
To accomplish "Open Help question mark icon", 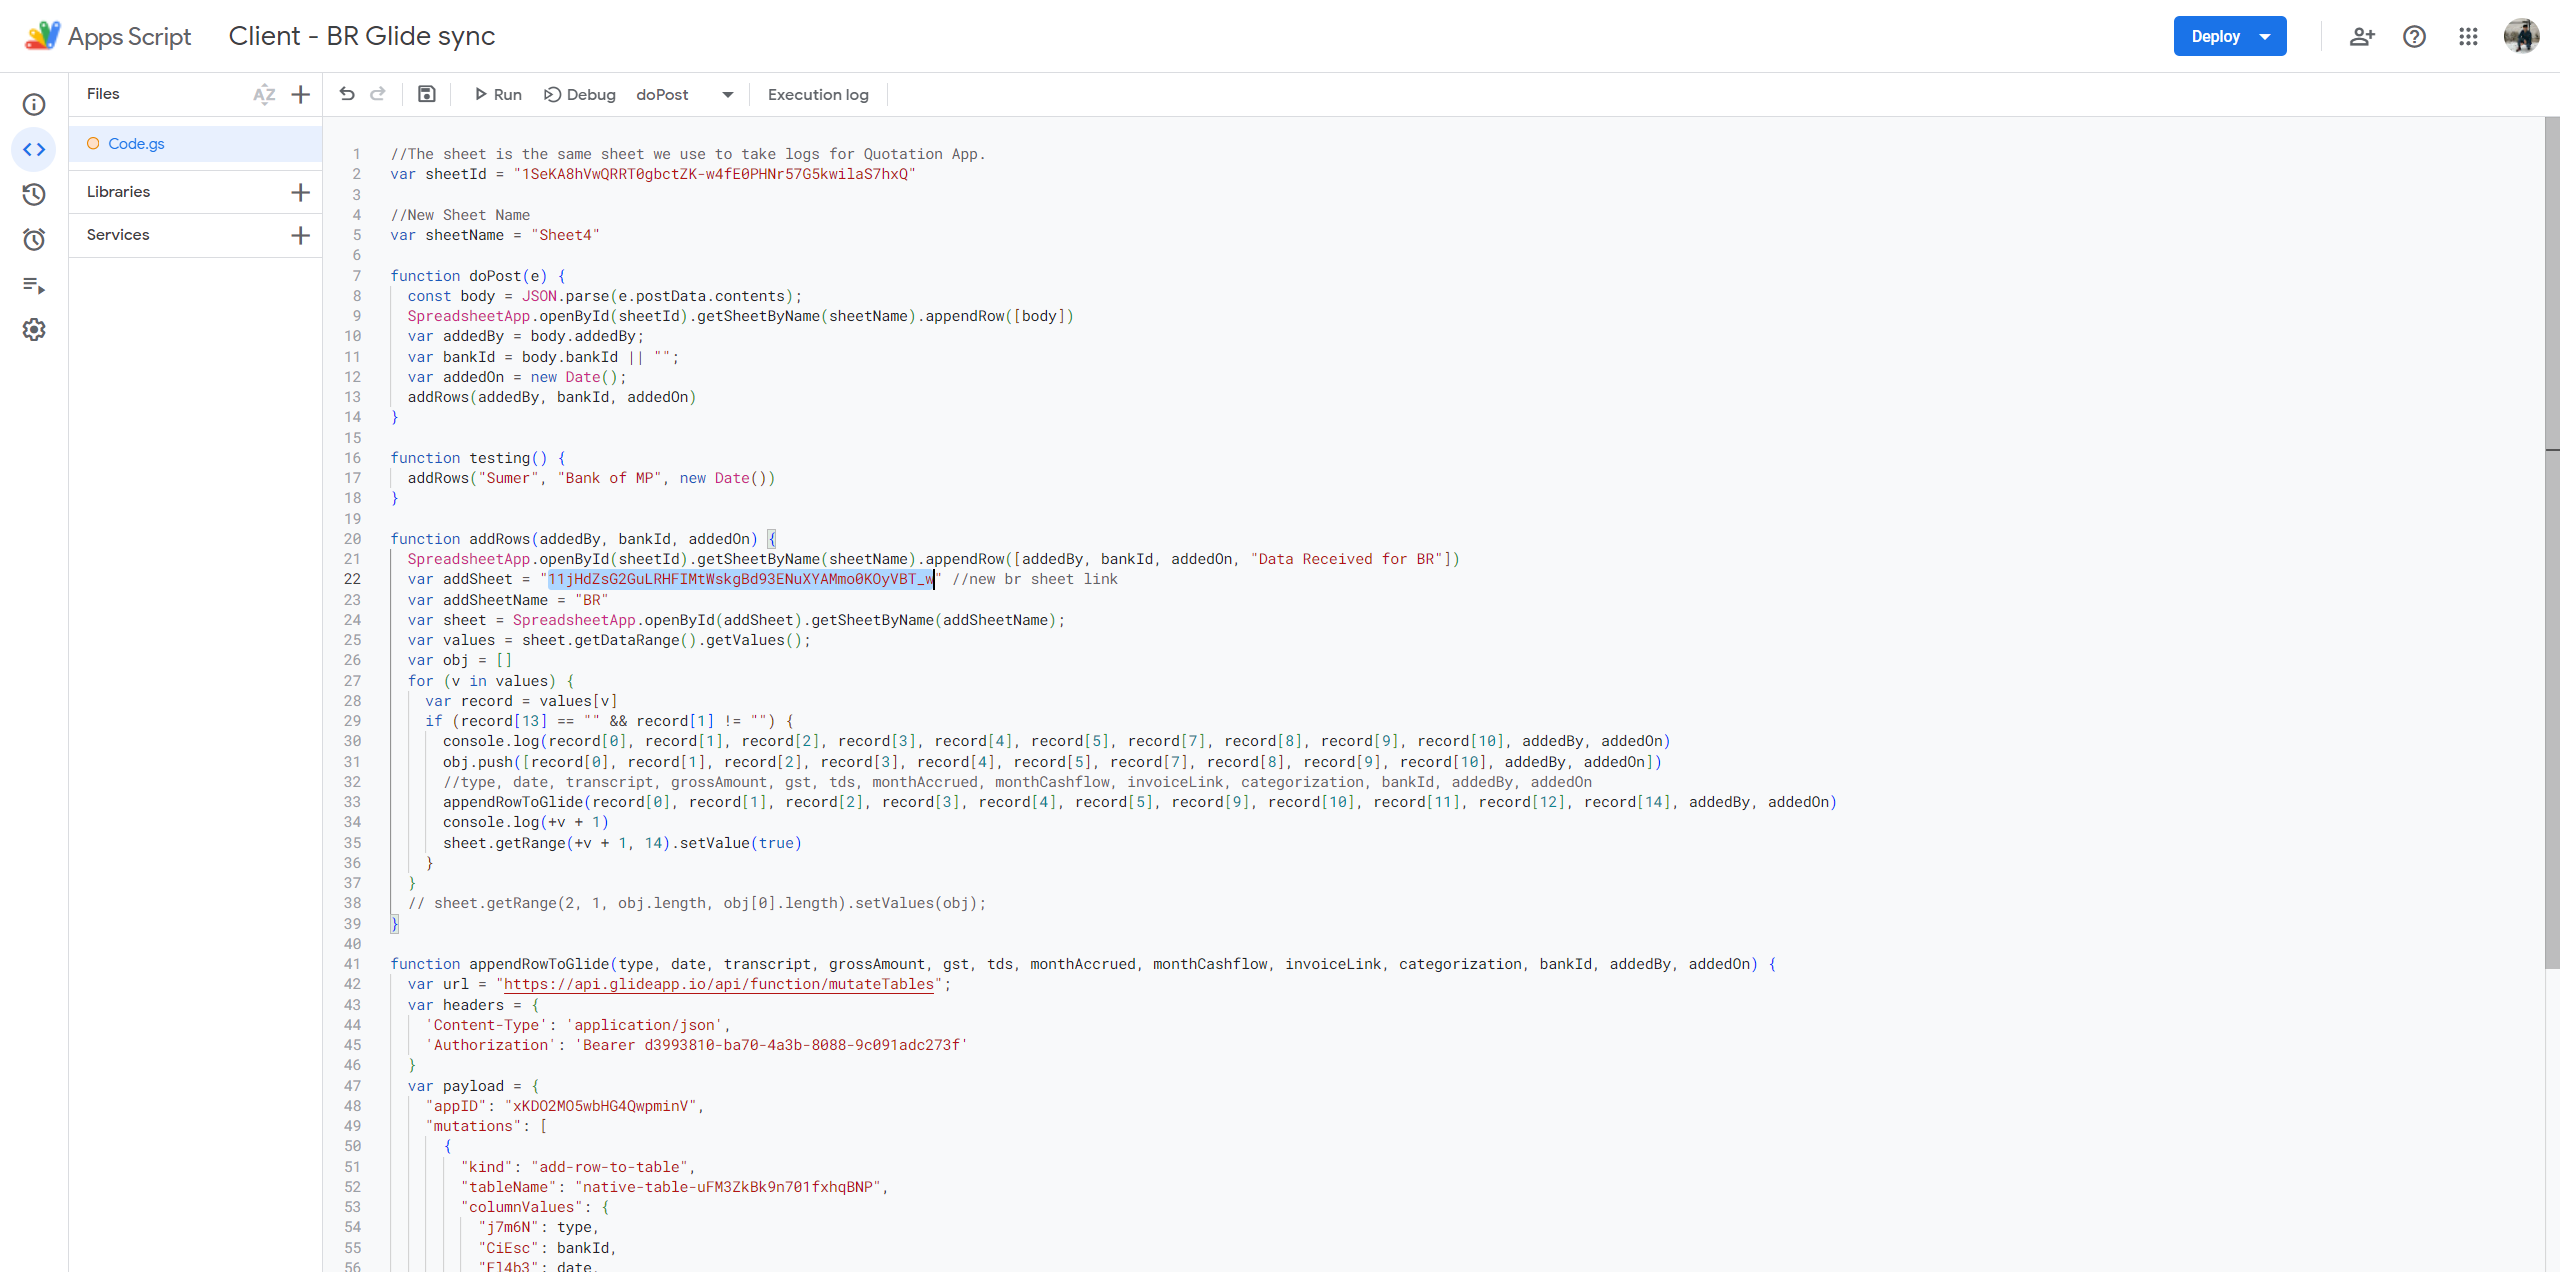I will (x=2414, y=36).
